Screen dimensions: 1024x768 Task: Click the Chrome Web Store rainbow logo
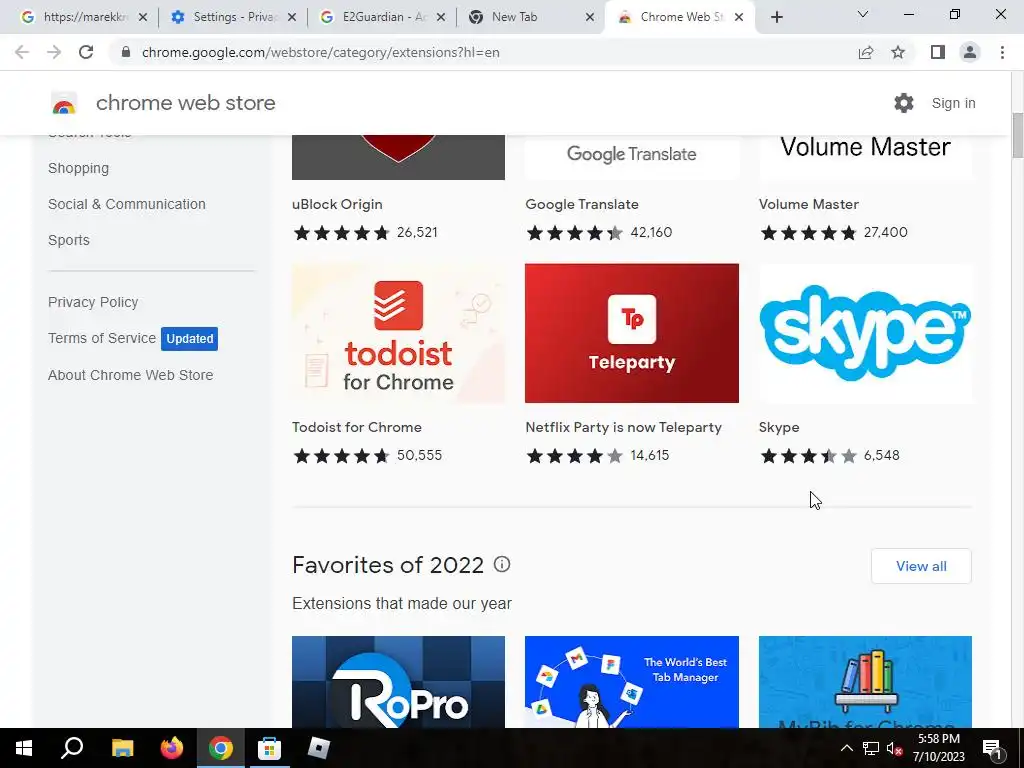64,103
